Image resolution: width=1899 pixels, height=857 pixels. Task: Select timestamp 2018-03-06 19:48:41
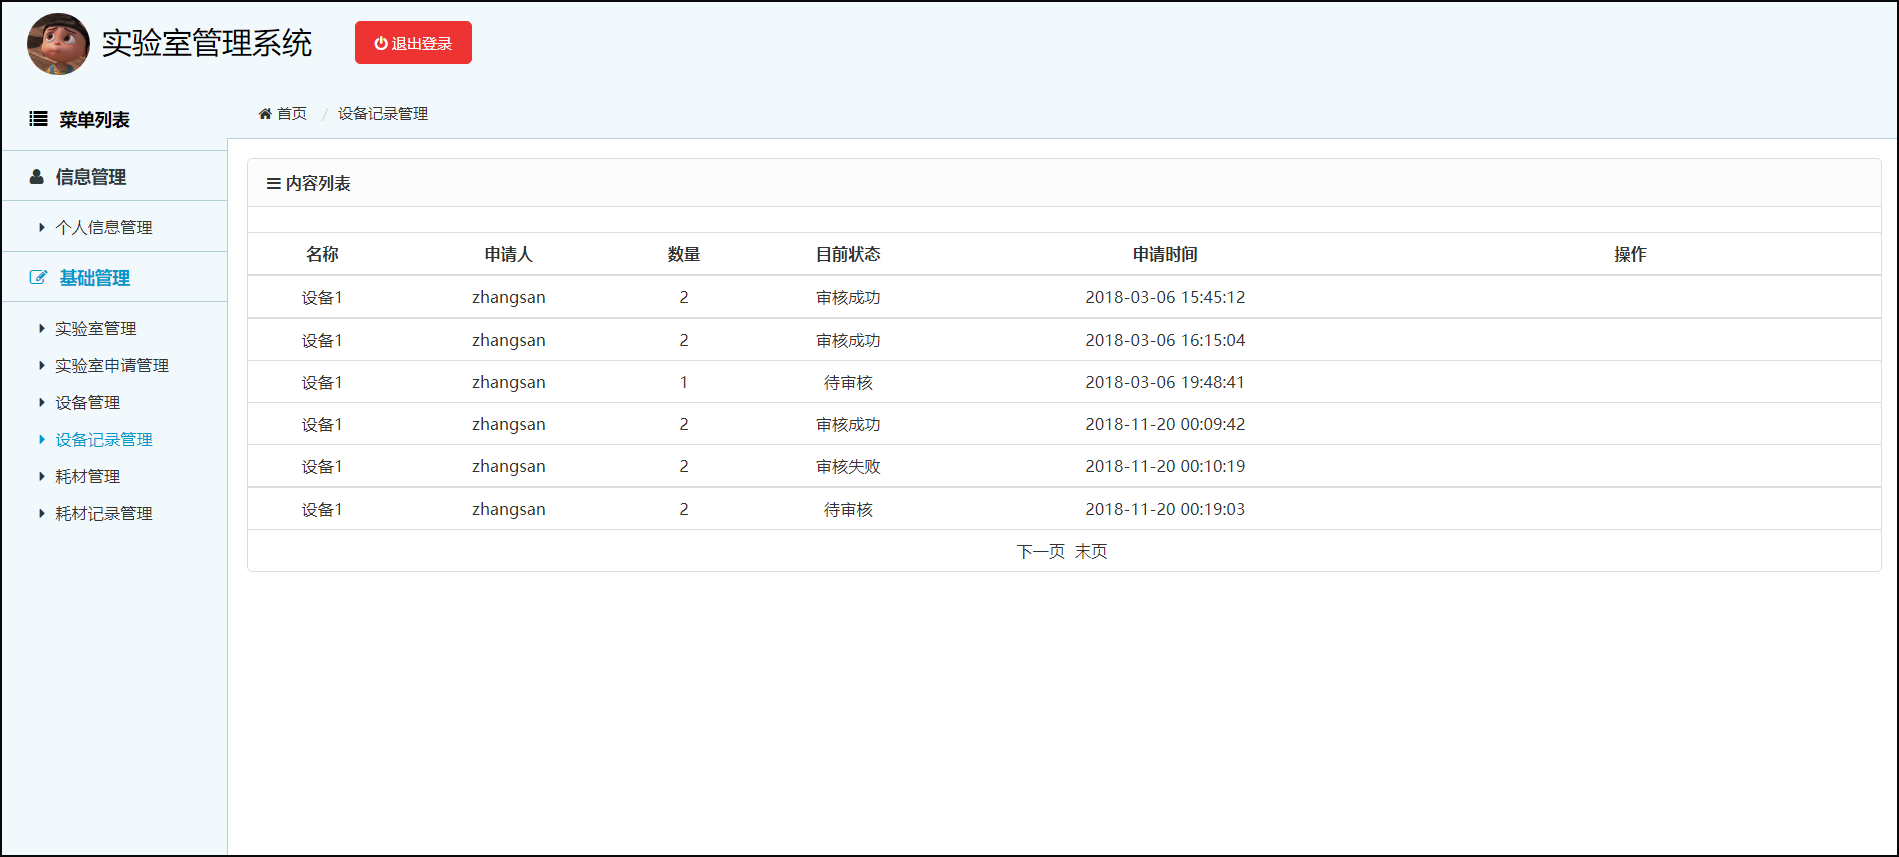[1165, 383]
